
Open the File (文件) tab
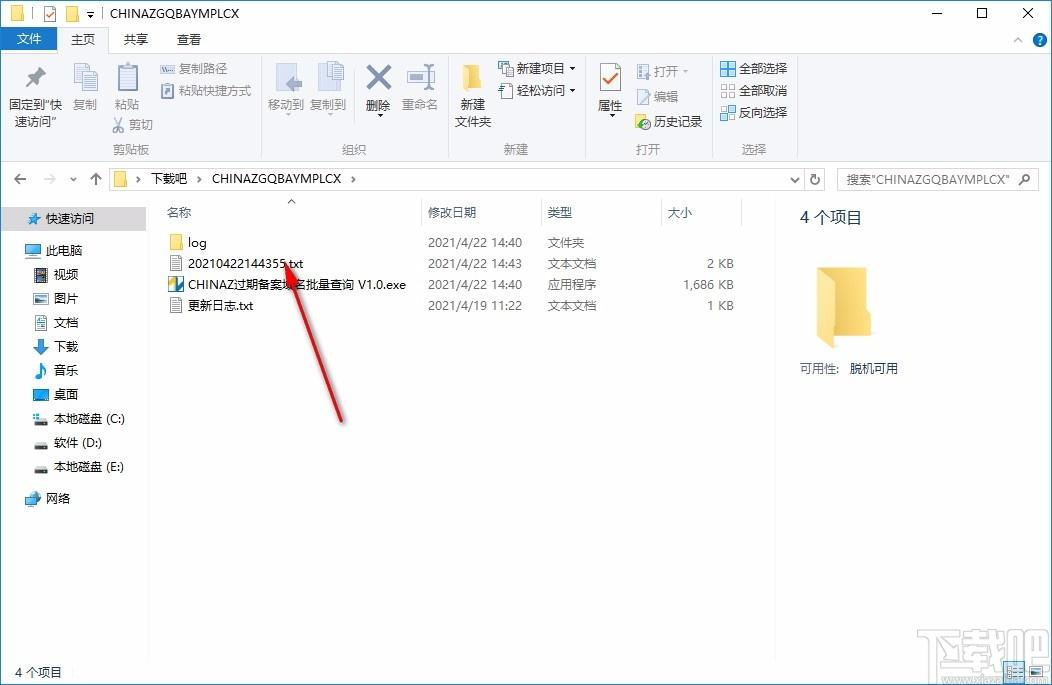click(x=29, y=39)
